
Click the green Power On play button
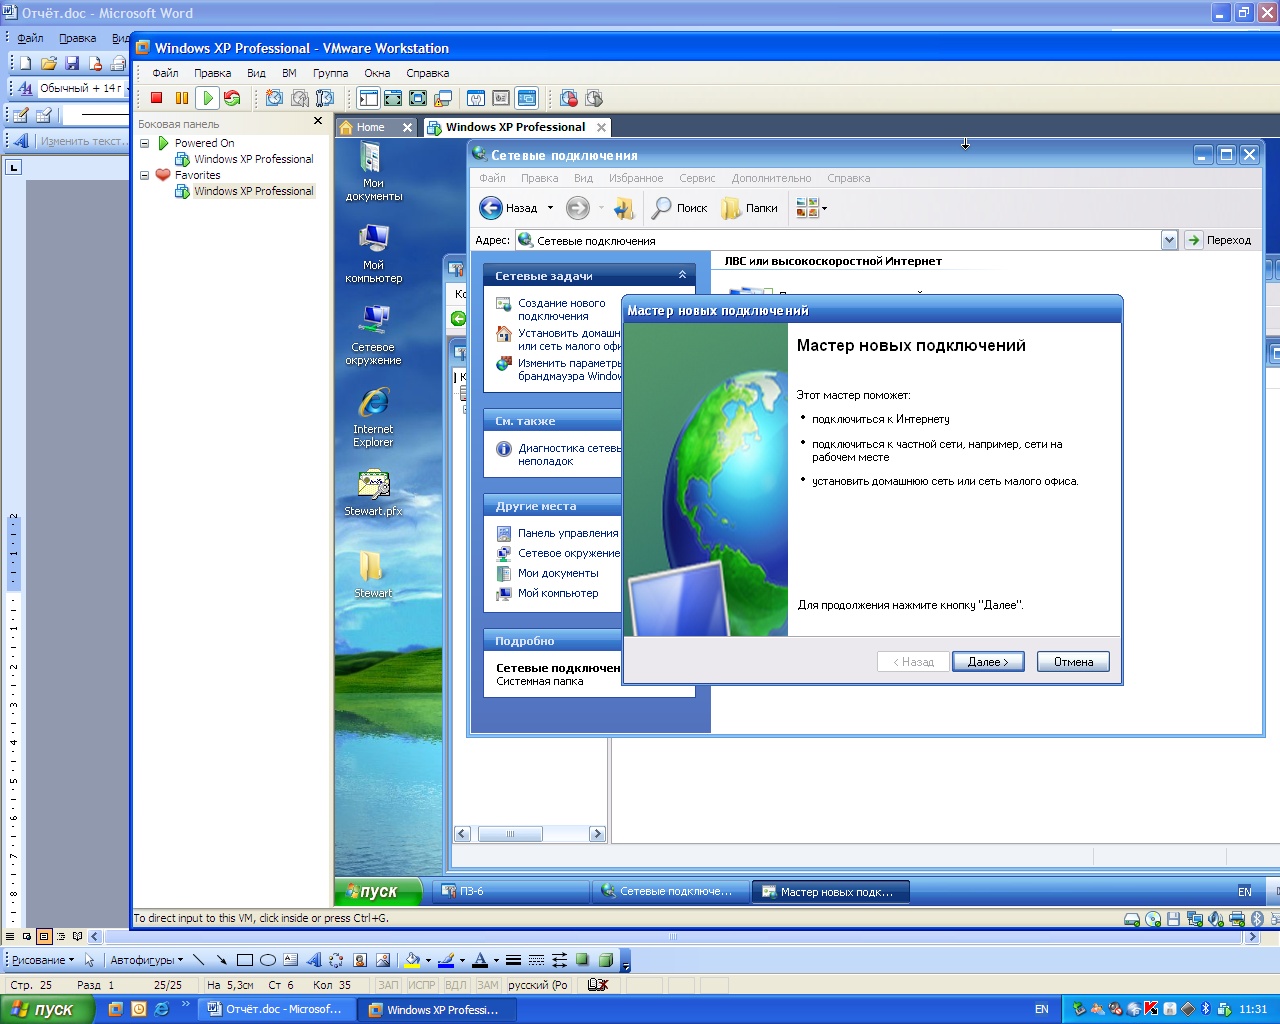pos(207,98)
